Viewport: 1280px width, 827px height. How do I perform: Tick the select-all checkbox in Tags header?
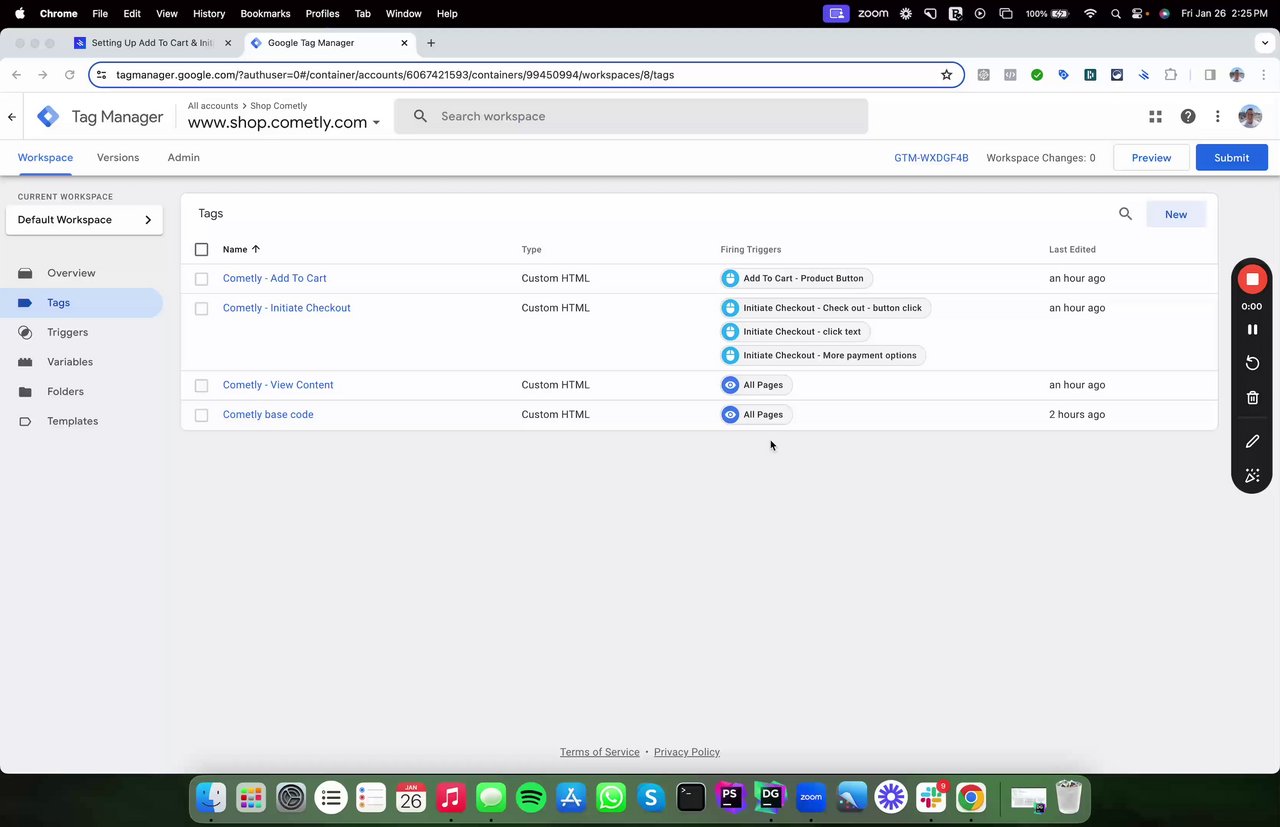click(201, 250)
